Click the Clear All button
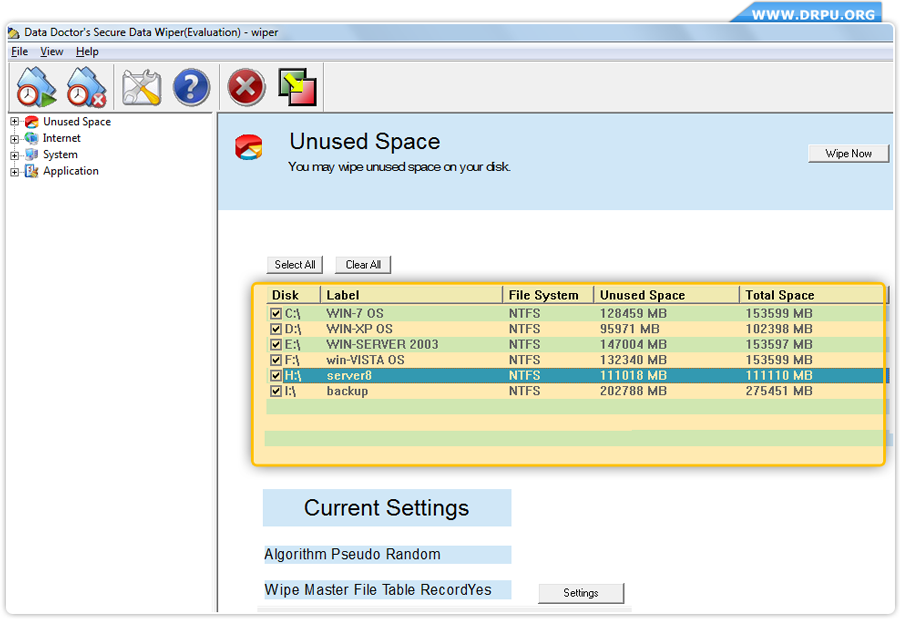Viewport: 900px width, 619px height. click(363, 265)
